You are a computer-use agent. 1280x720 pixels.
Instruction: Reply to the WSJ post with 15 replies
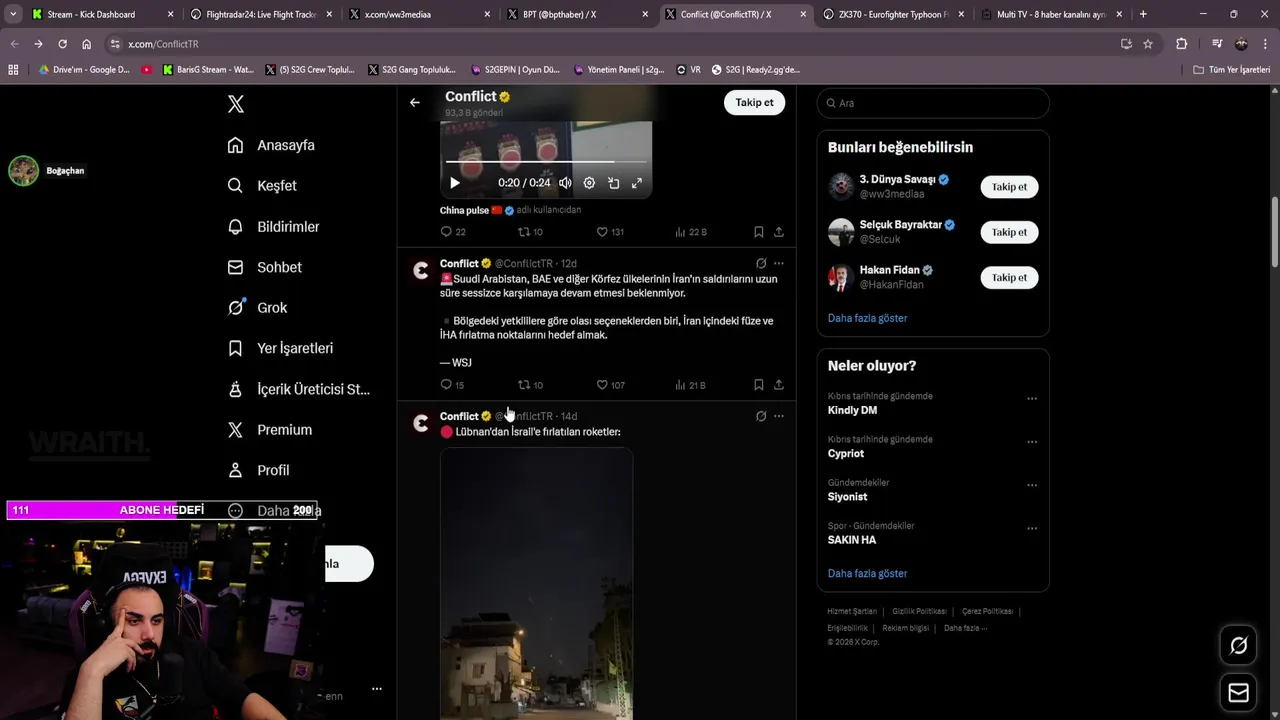click(453, 385)
